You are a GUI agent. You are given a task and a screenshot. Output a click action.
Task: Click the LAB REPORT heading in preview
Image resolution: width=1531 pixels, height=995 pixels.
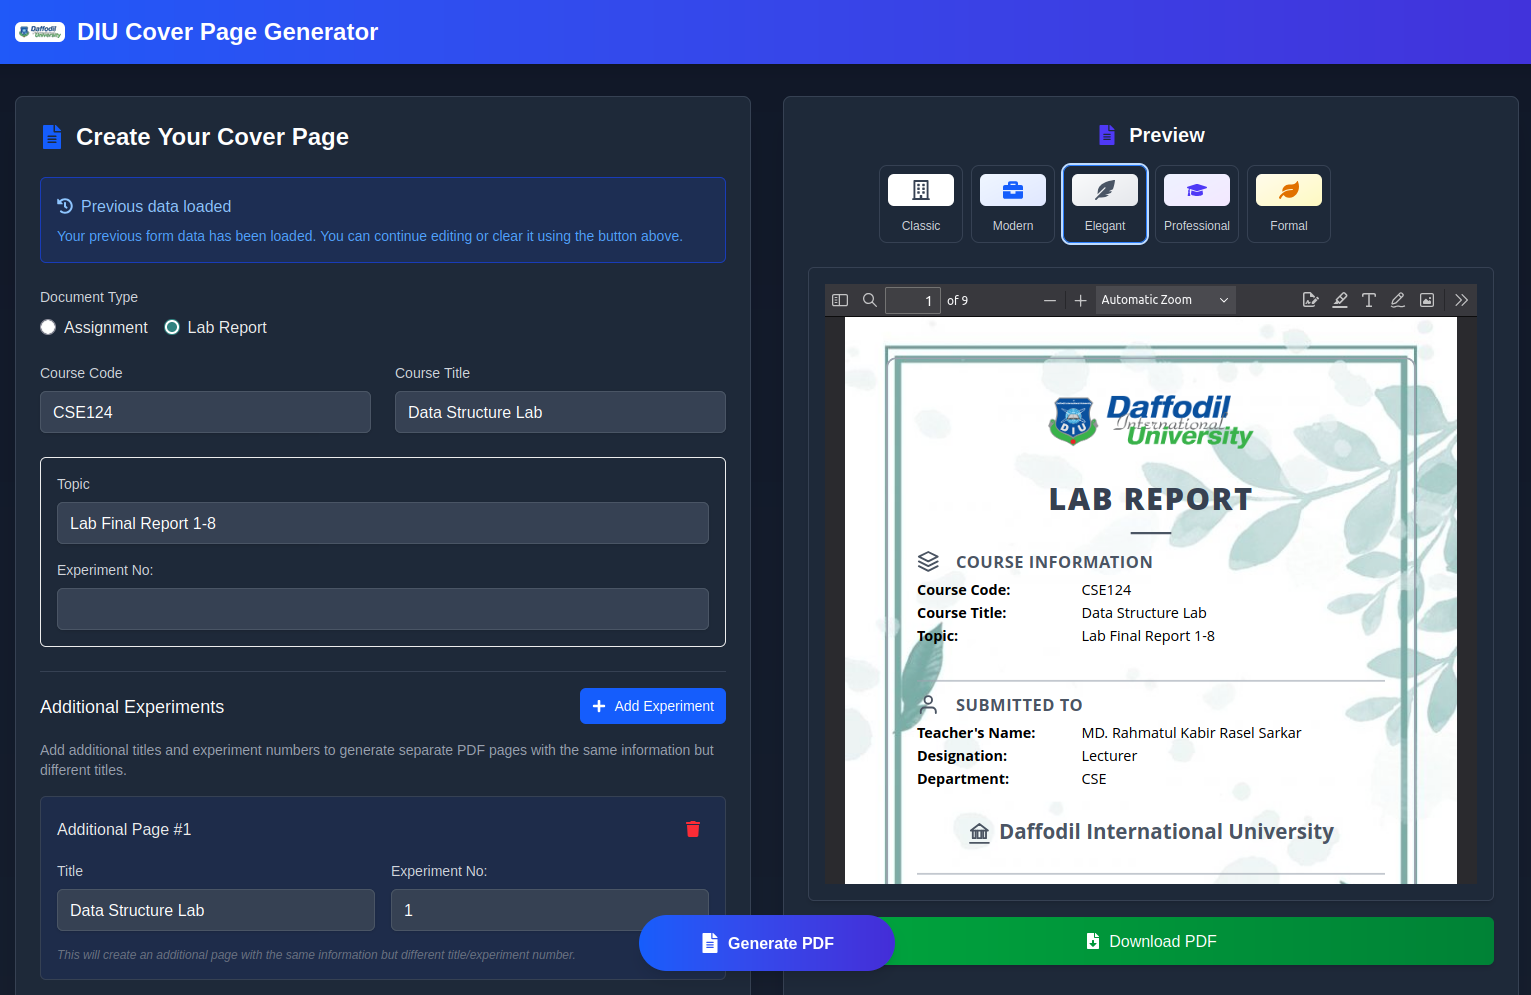click(1150, 499)
